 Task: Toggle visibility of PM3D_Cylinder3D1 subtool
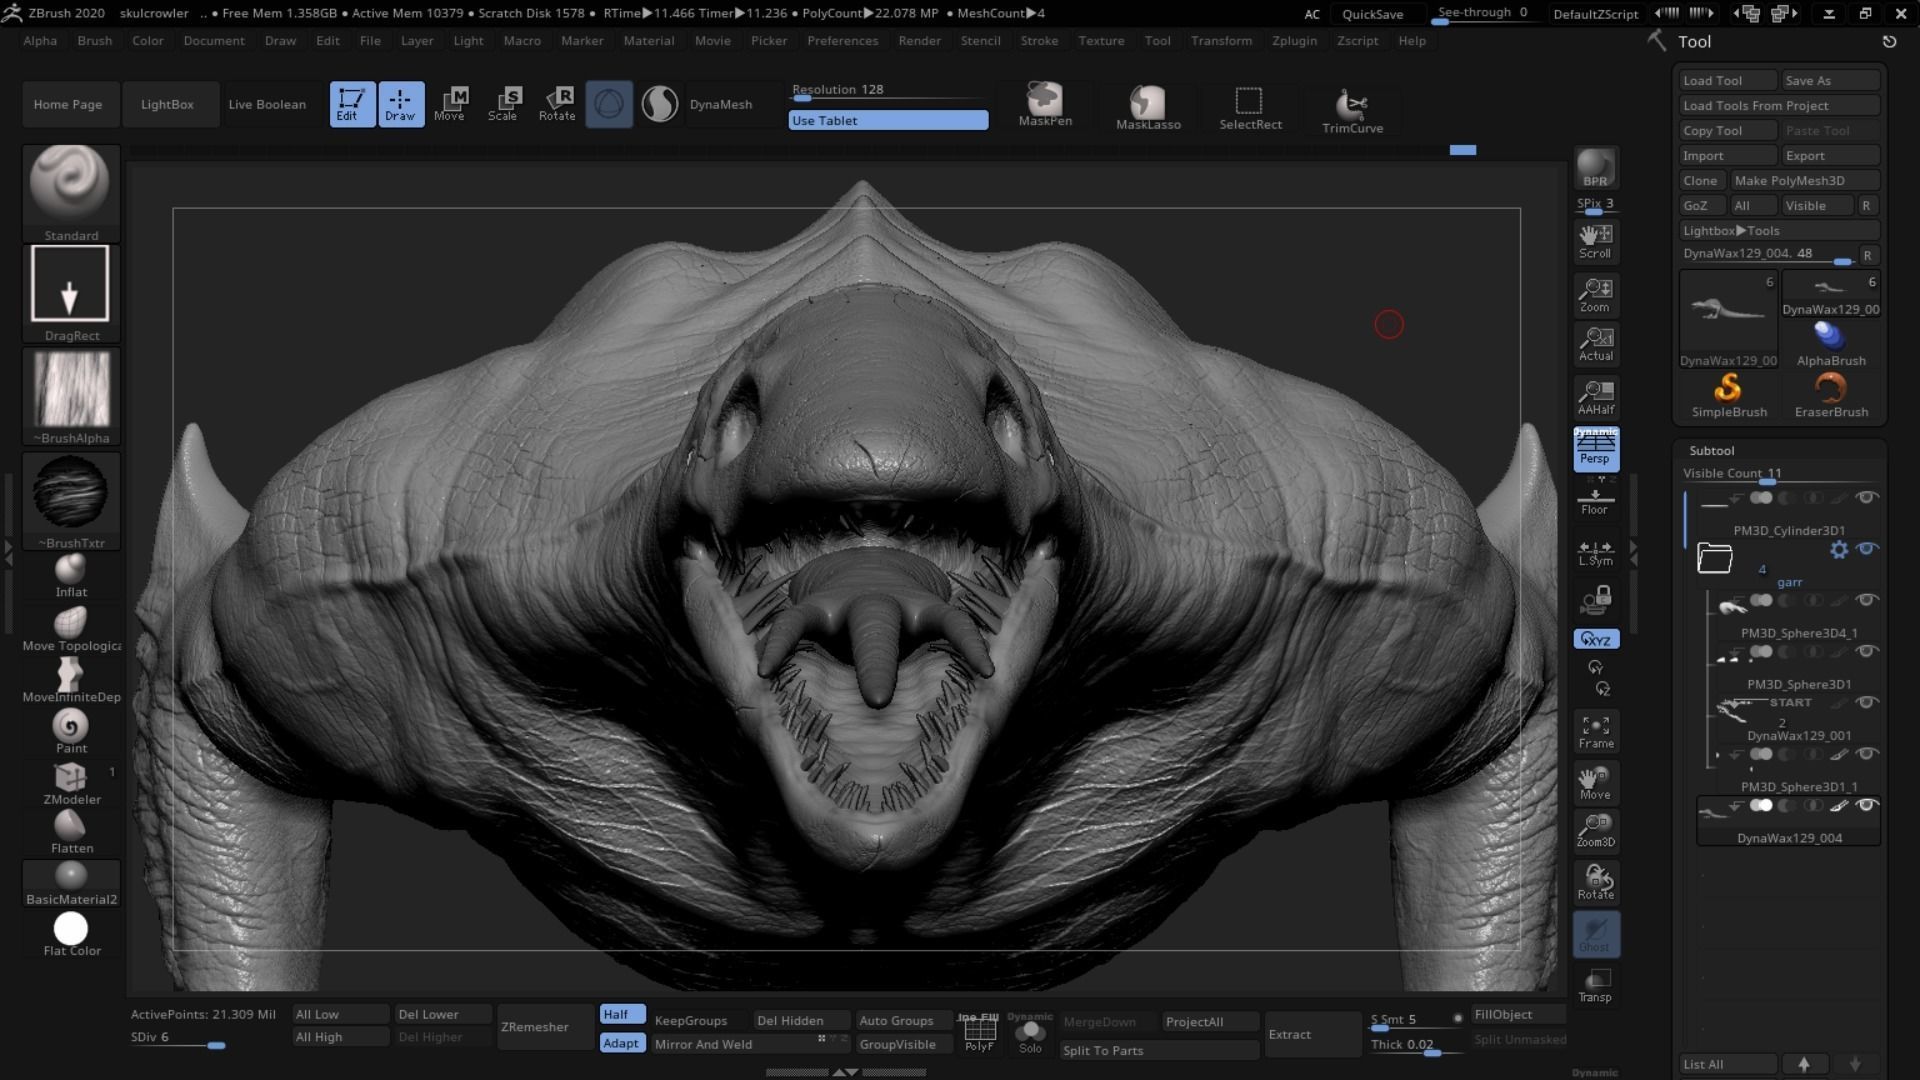1868,497
